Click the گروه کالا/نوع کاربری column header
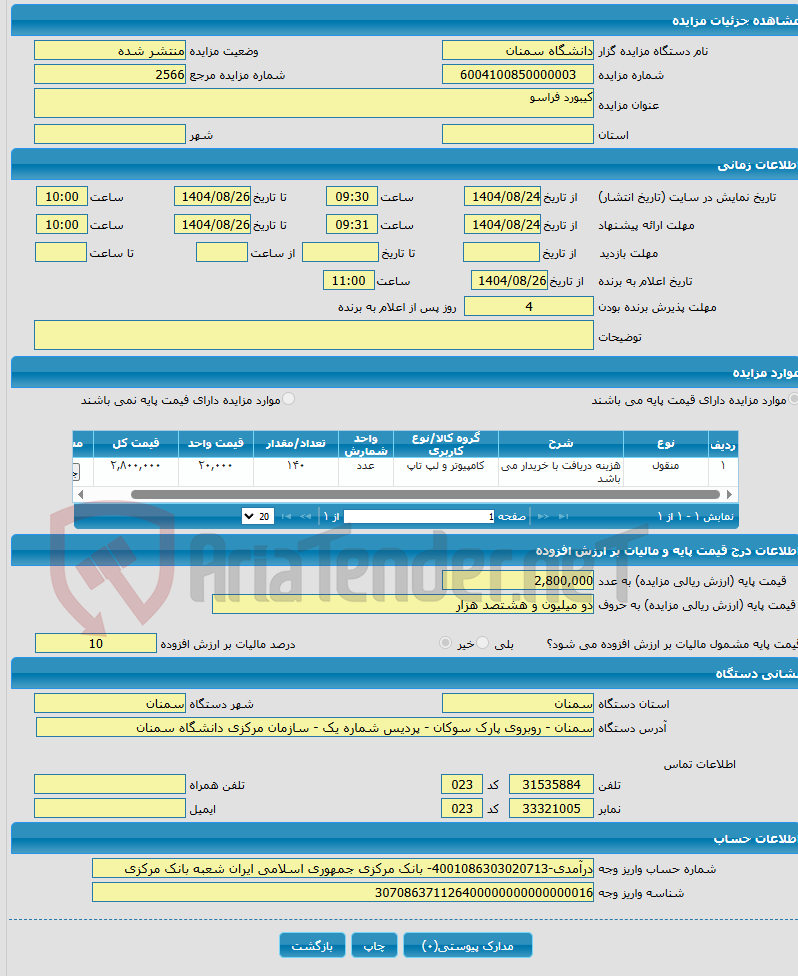The height and width of the screenshot is (976, 798). pyautogui.click(x=446, y=444)
